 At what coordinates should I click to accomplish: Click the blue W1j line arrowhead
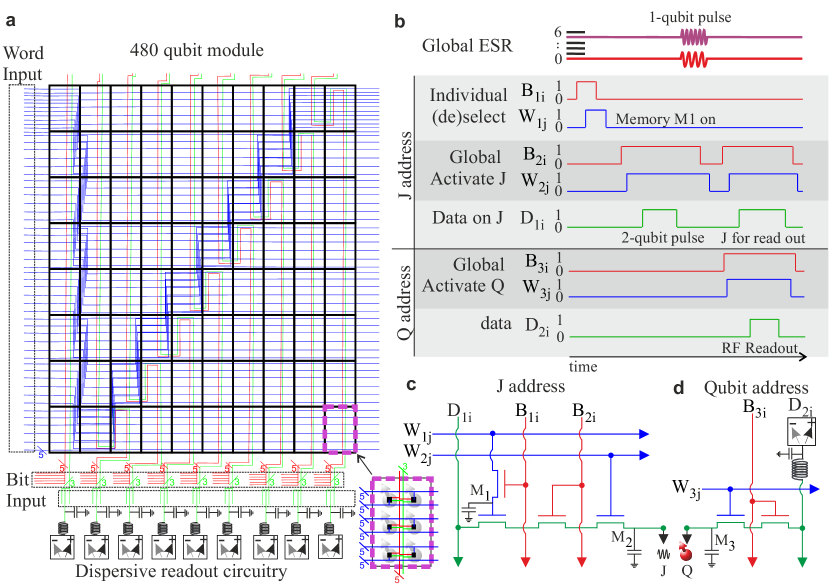tap(644, 434)
